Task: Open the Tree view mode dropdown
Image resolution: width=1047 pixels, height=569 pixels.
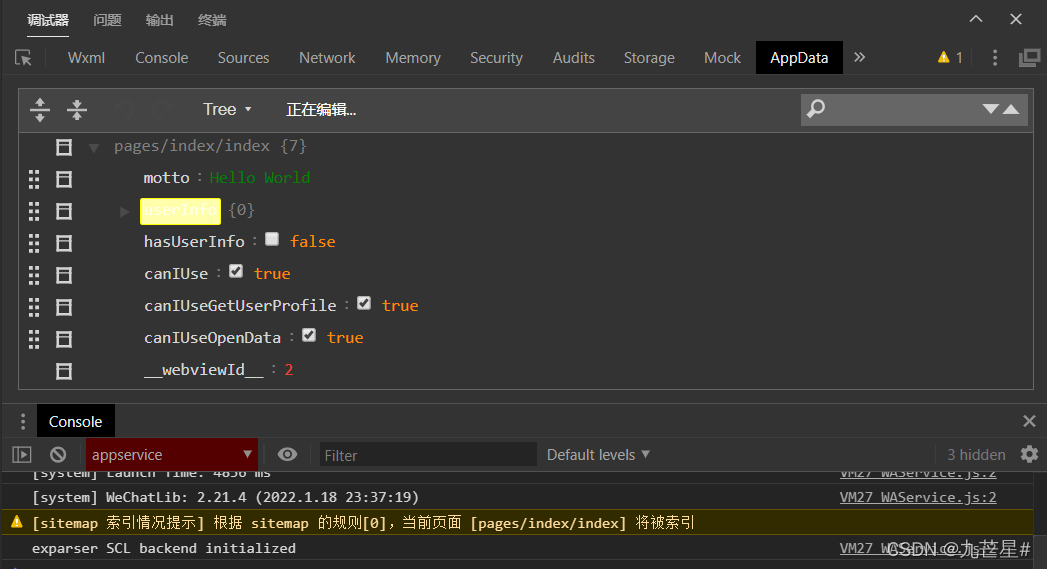Action: coord(227,109)
